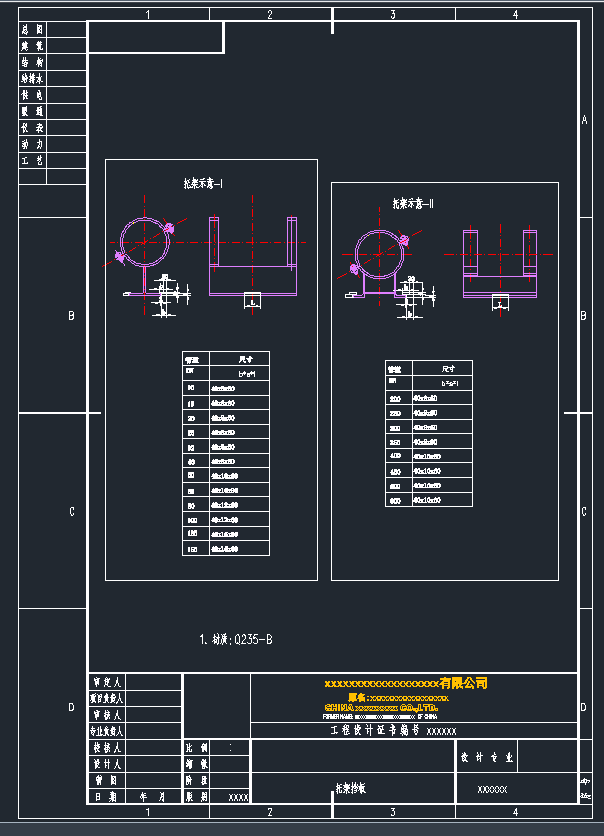The width and height of the screenshot is (604, 836).
Task: Click column marker 4 on top border
Action: pos(515,14)
